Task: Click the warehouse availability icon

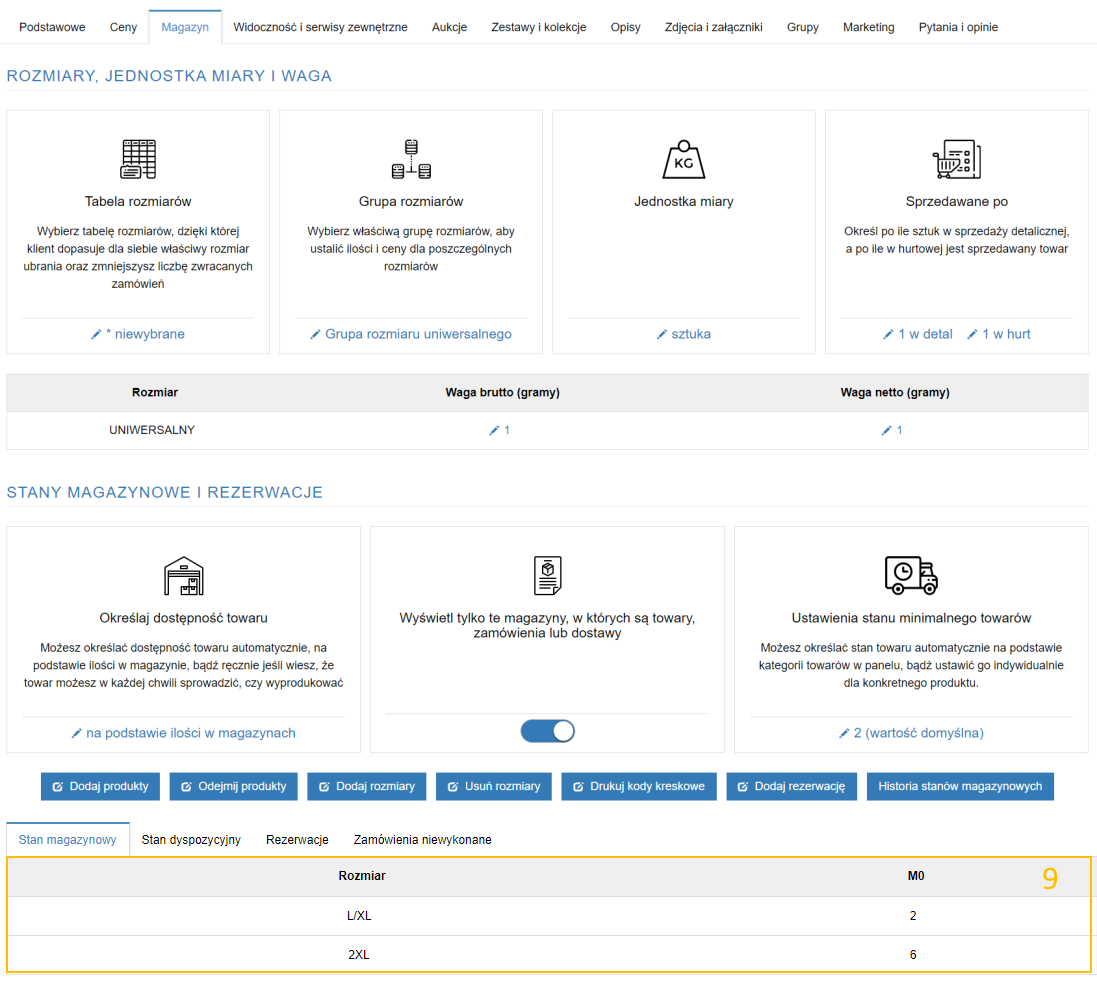Action: point(183,576)
